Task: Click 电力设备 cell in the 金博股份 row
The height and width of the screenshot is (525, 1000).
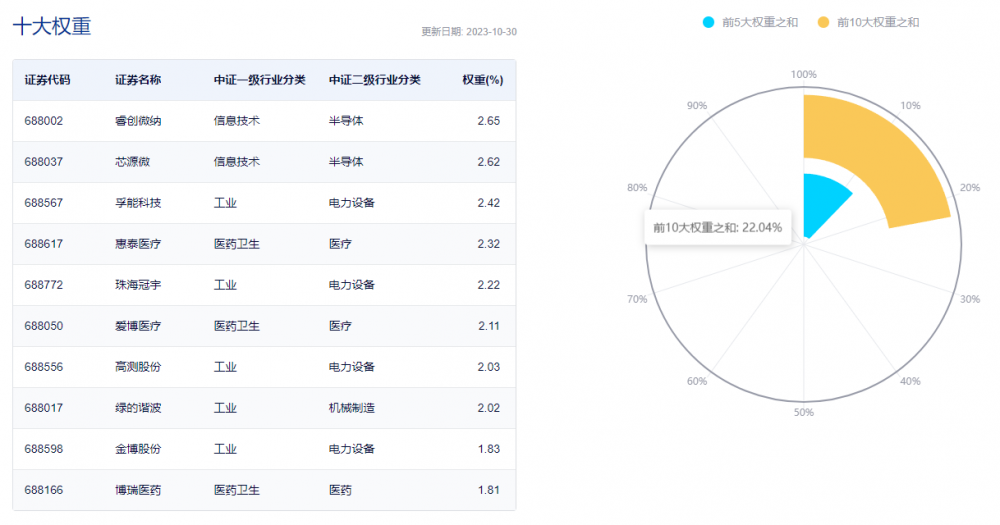Action: (351, 449)
